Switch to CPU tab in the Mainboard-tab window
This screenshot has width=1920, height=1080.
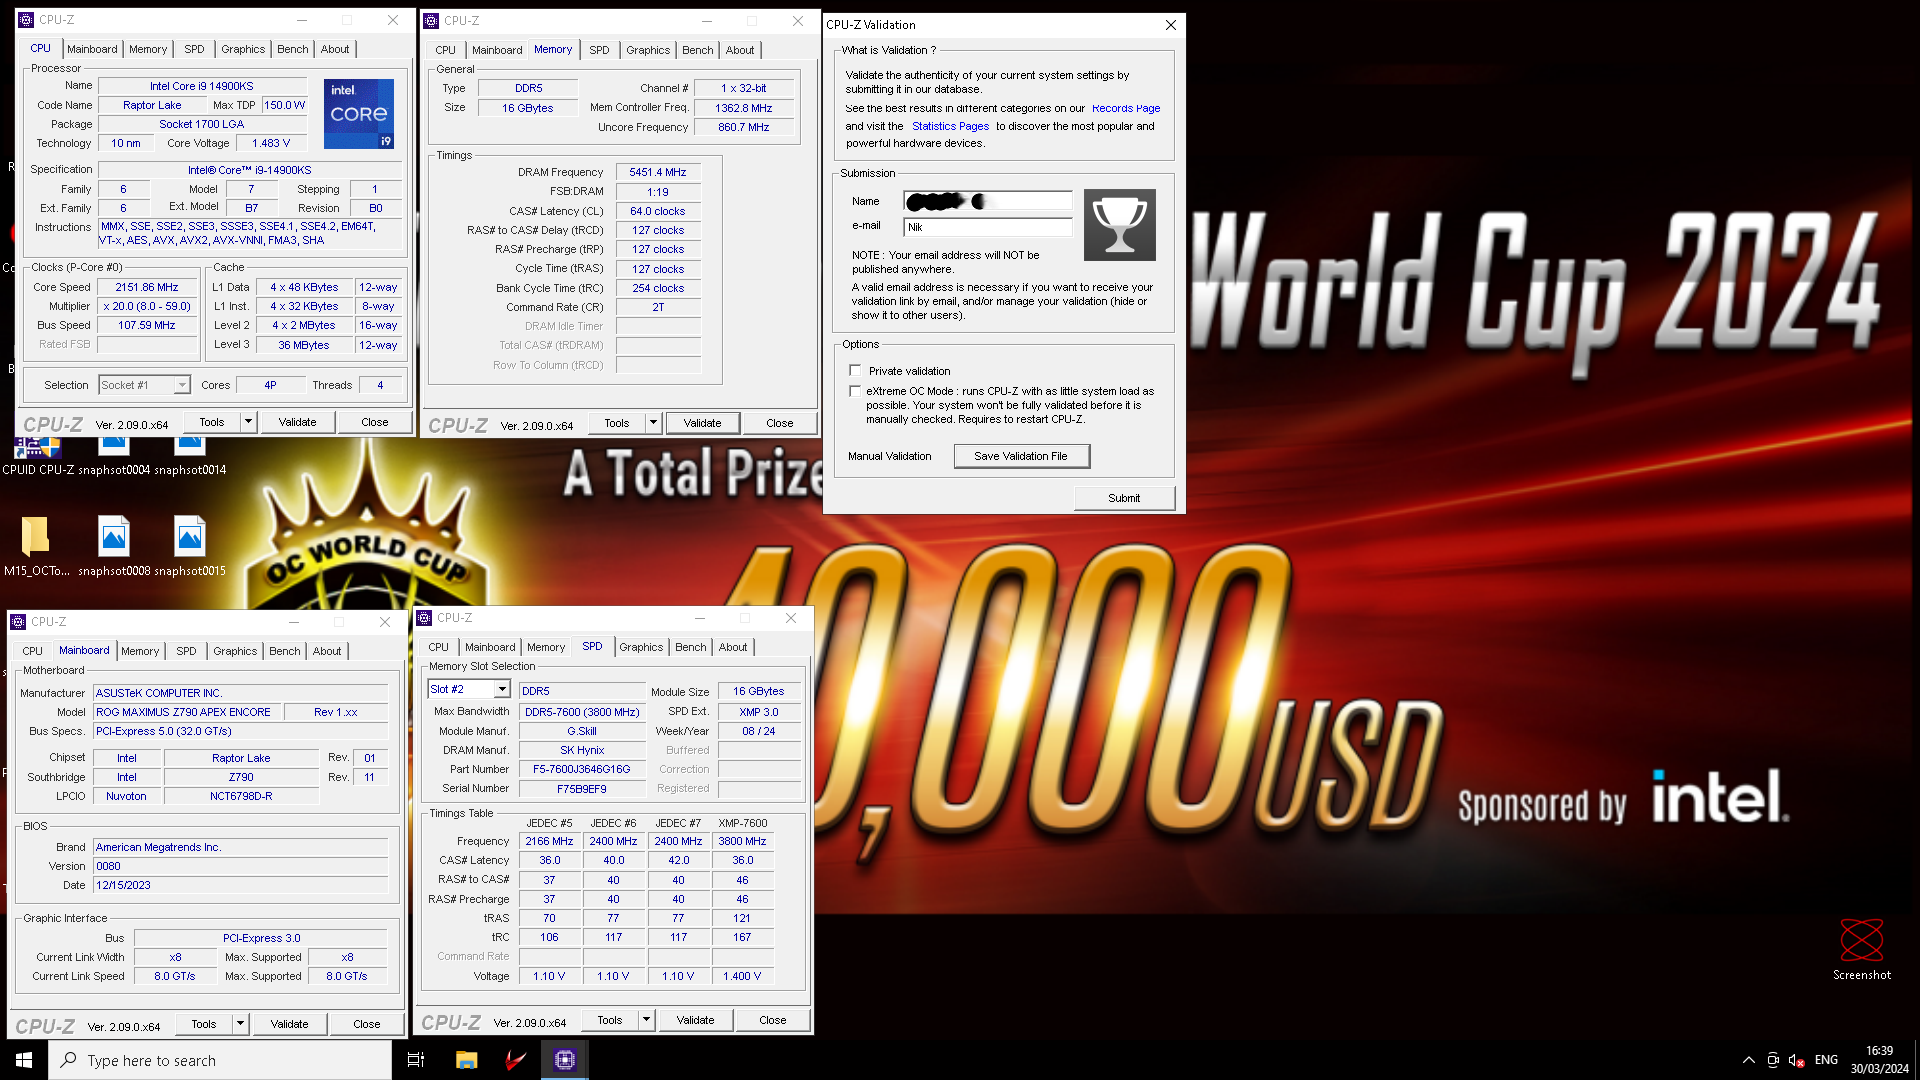(33, 651)
